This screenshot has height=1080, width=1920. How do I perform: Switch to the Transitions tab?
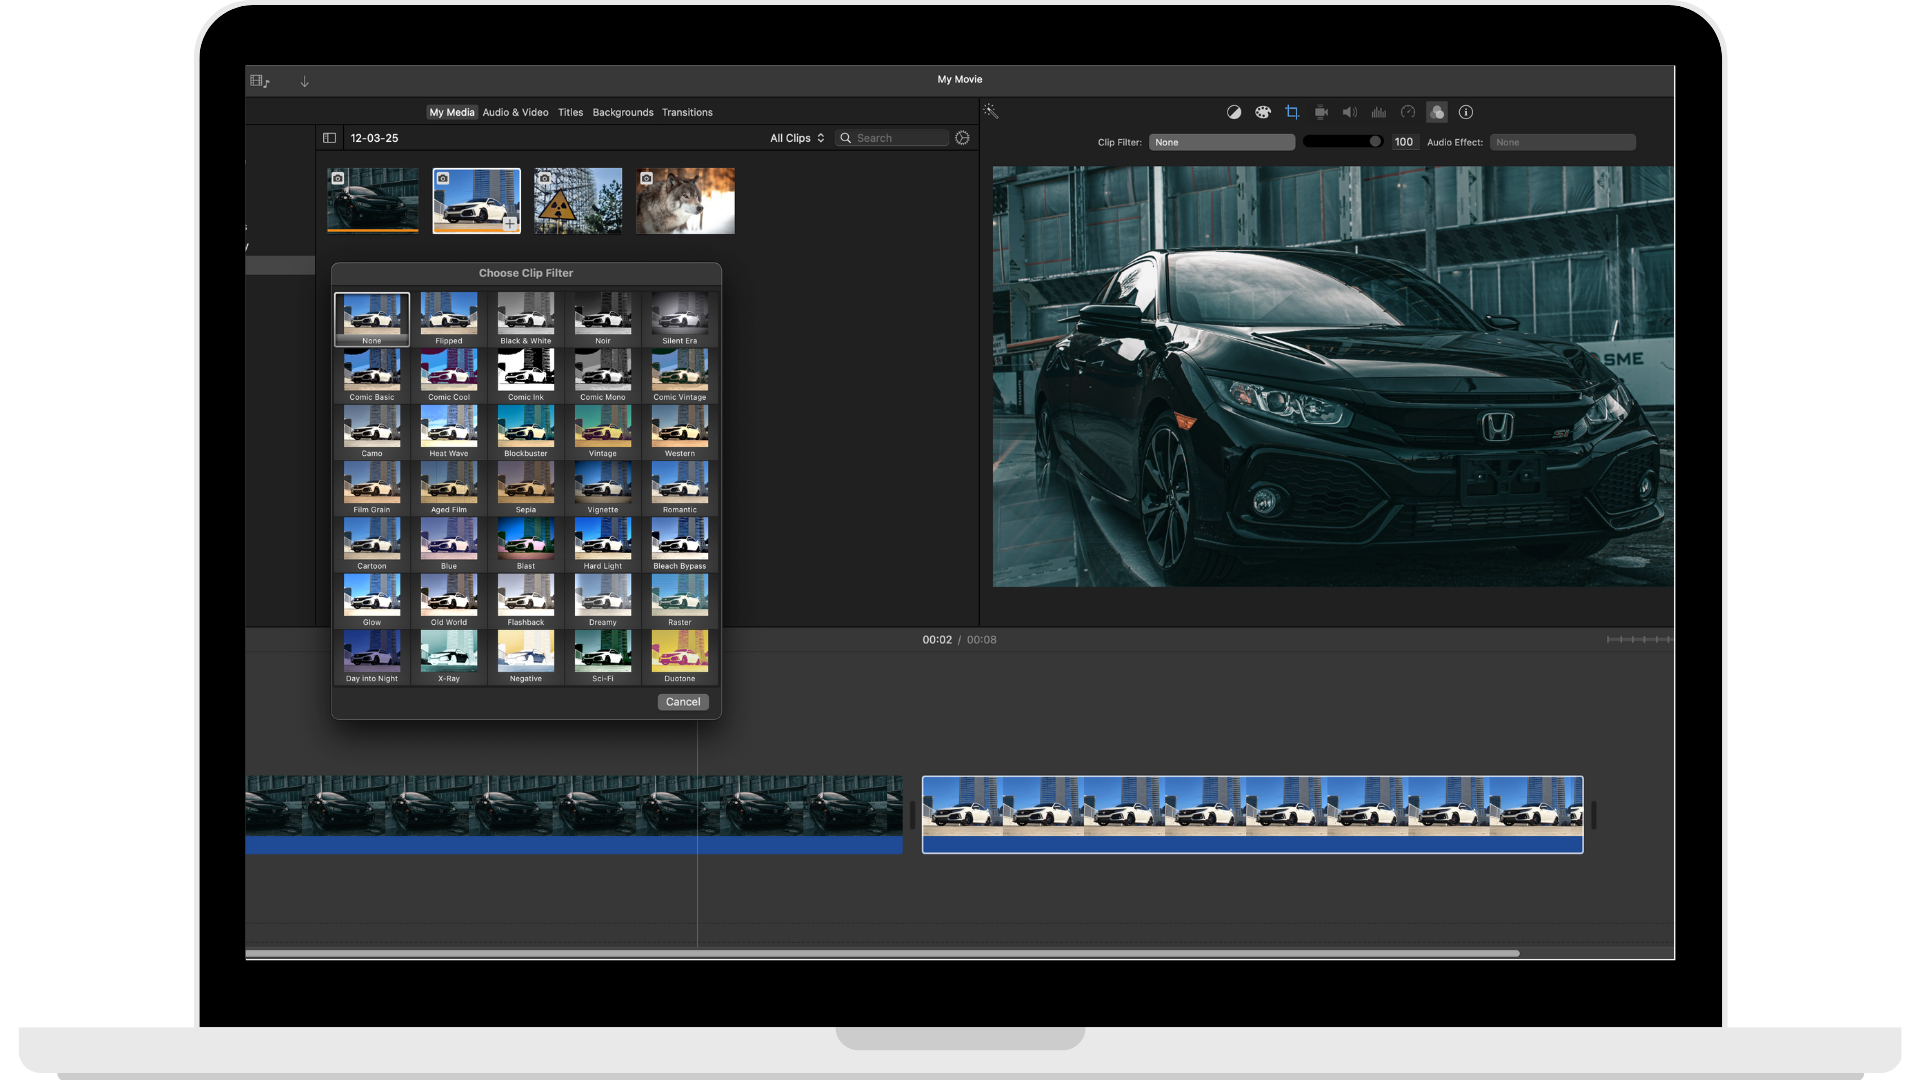[687, 112]
